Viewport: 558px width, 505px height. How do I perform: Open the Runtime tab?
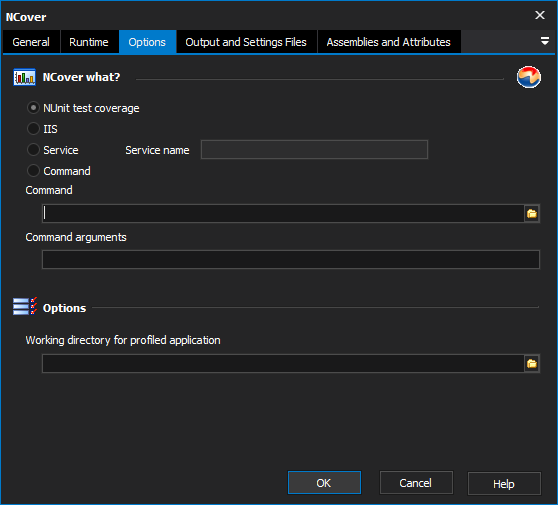pyautogui.click(x=89, y=42)
